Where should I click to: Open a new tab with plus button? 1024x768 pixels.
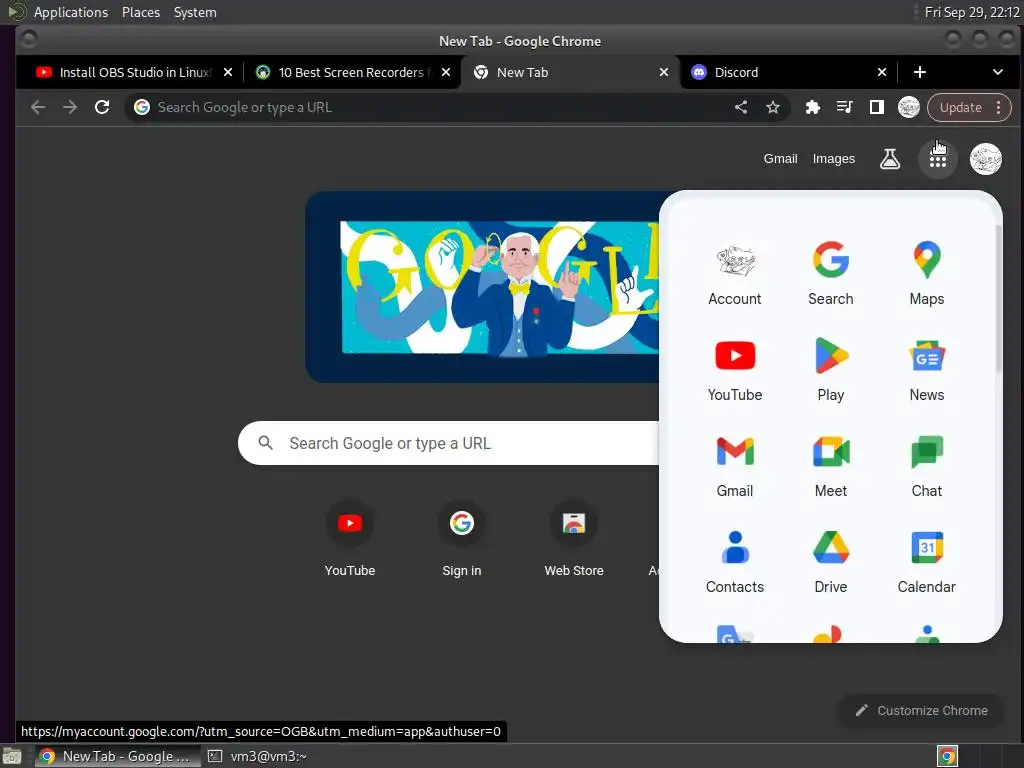tap(920, 72)
